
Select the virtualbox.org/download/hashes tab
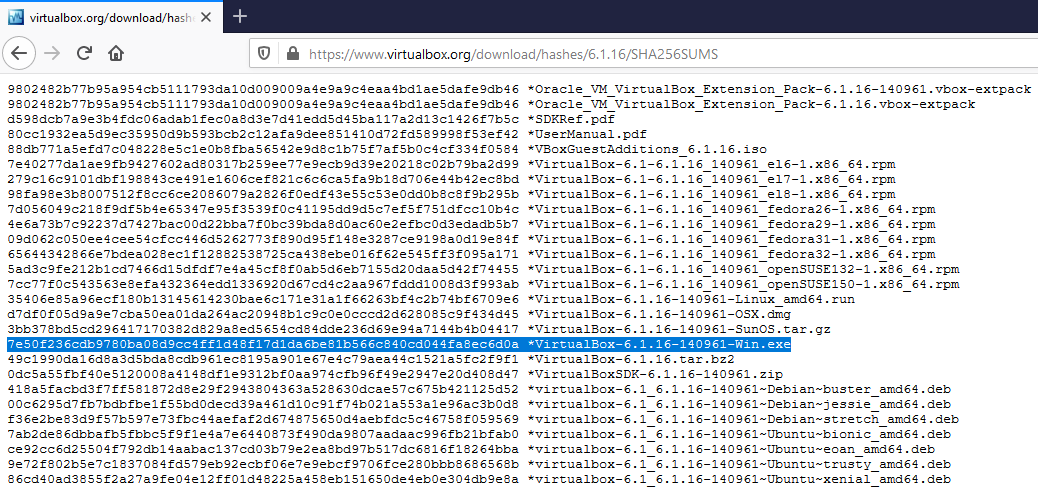tap(111, 17)
